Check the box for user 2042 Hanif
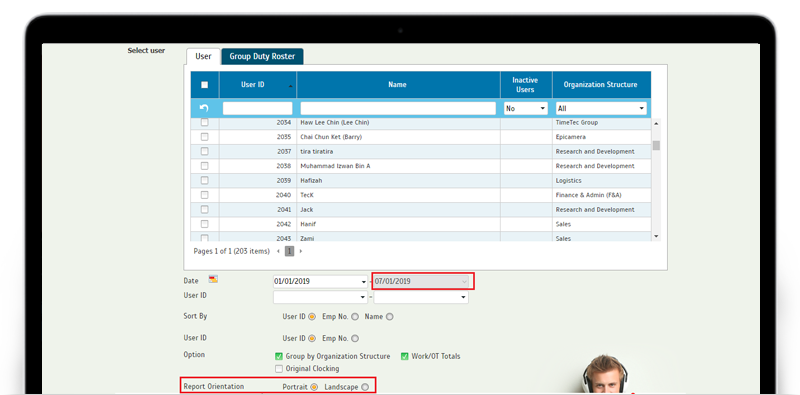 (x=205, y=224)
